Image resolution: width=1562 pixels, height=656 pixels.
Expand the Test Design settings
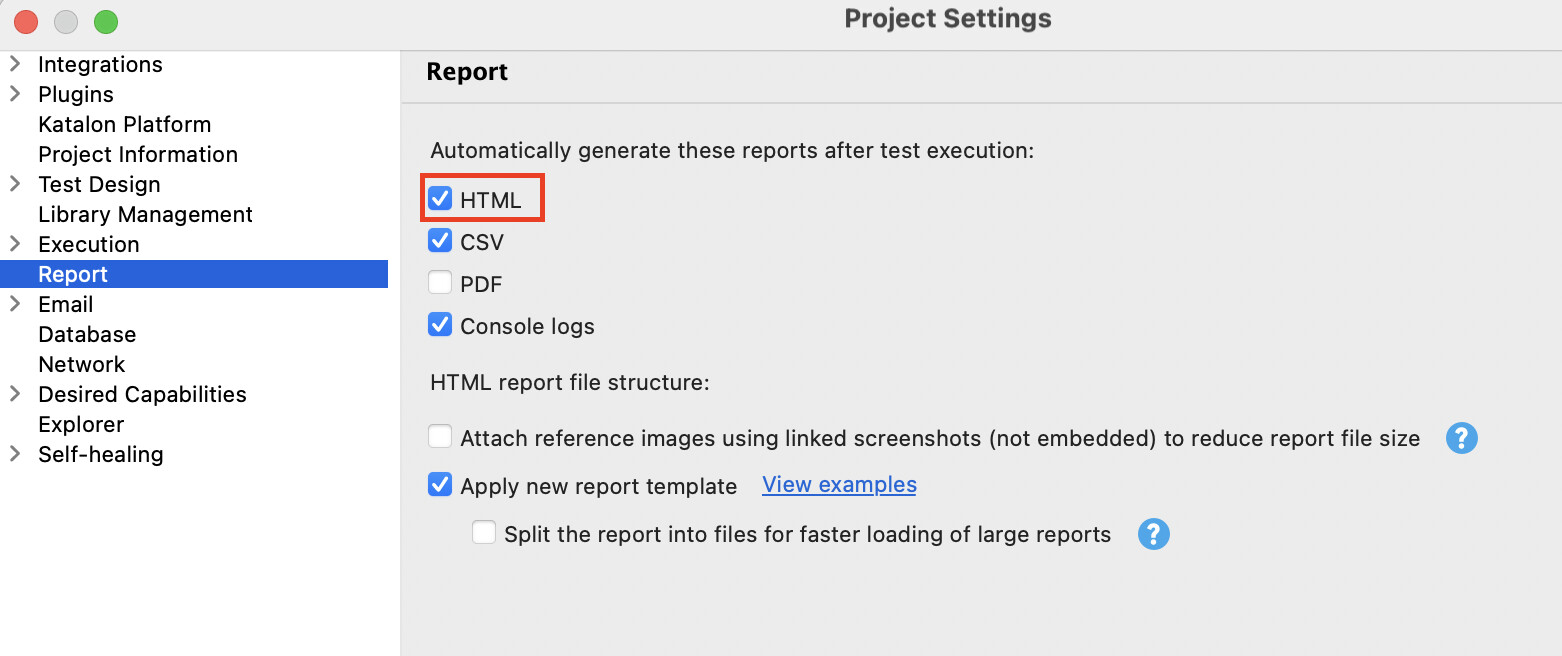tap(15, 184)
